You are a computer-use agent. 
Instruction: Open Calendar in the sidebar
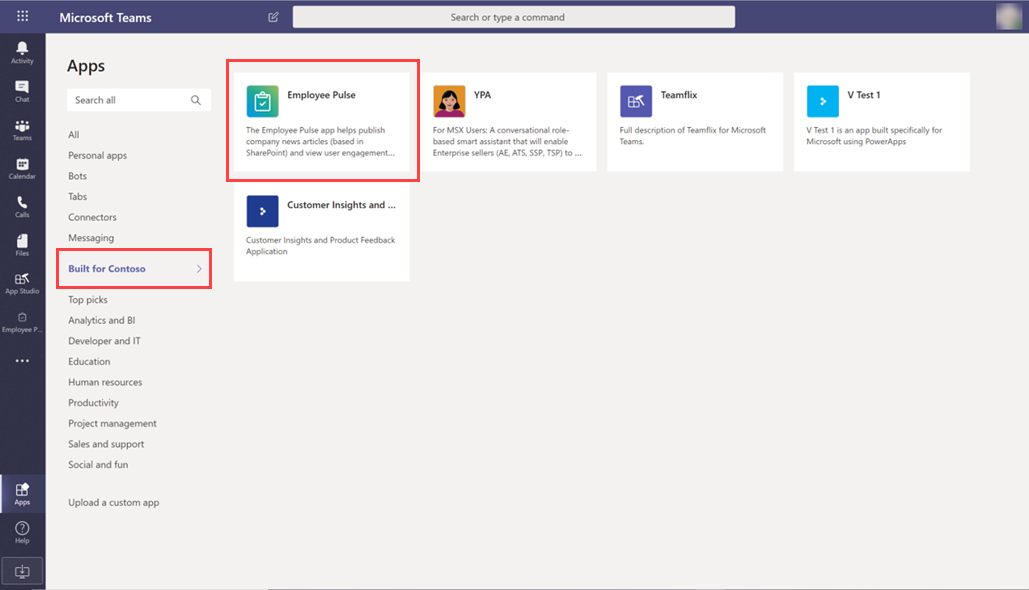22,168
